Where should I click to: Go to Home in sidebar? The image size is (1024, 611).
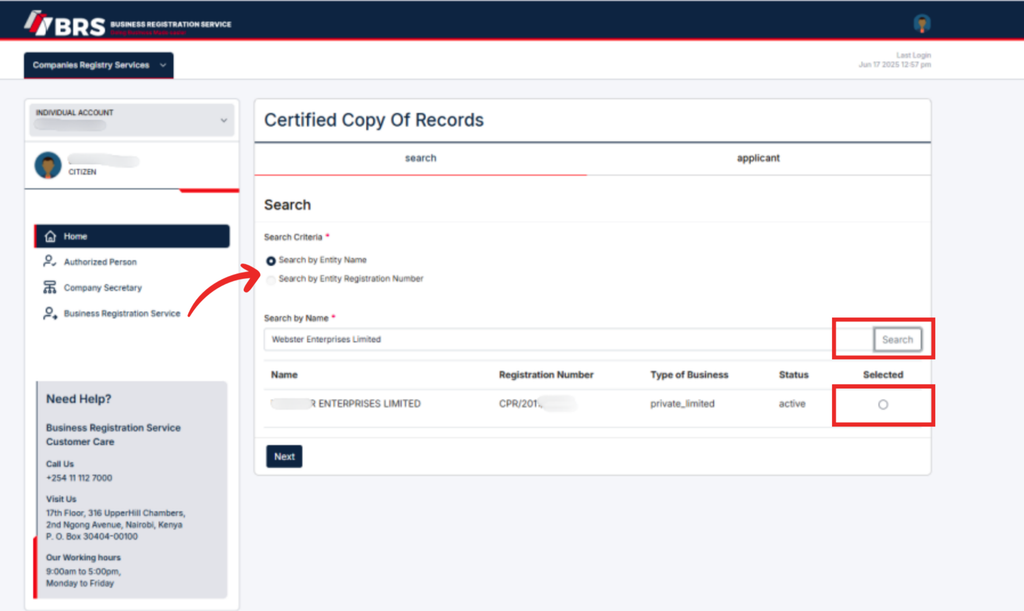tap(132, 236)
